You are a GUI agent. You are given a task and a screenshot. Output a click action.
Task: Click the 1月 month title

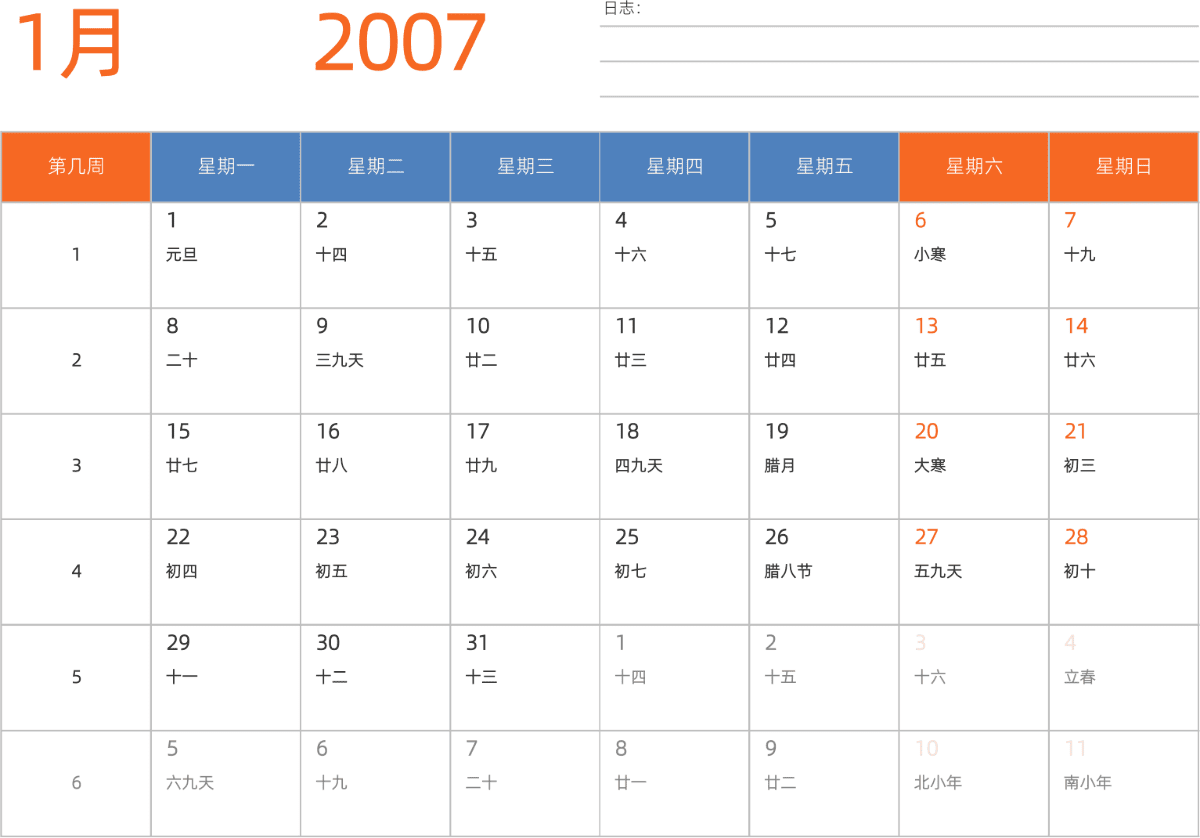pos(69,44)
